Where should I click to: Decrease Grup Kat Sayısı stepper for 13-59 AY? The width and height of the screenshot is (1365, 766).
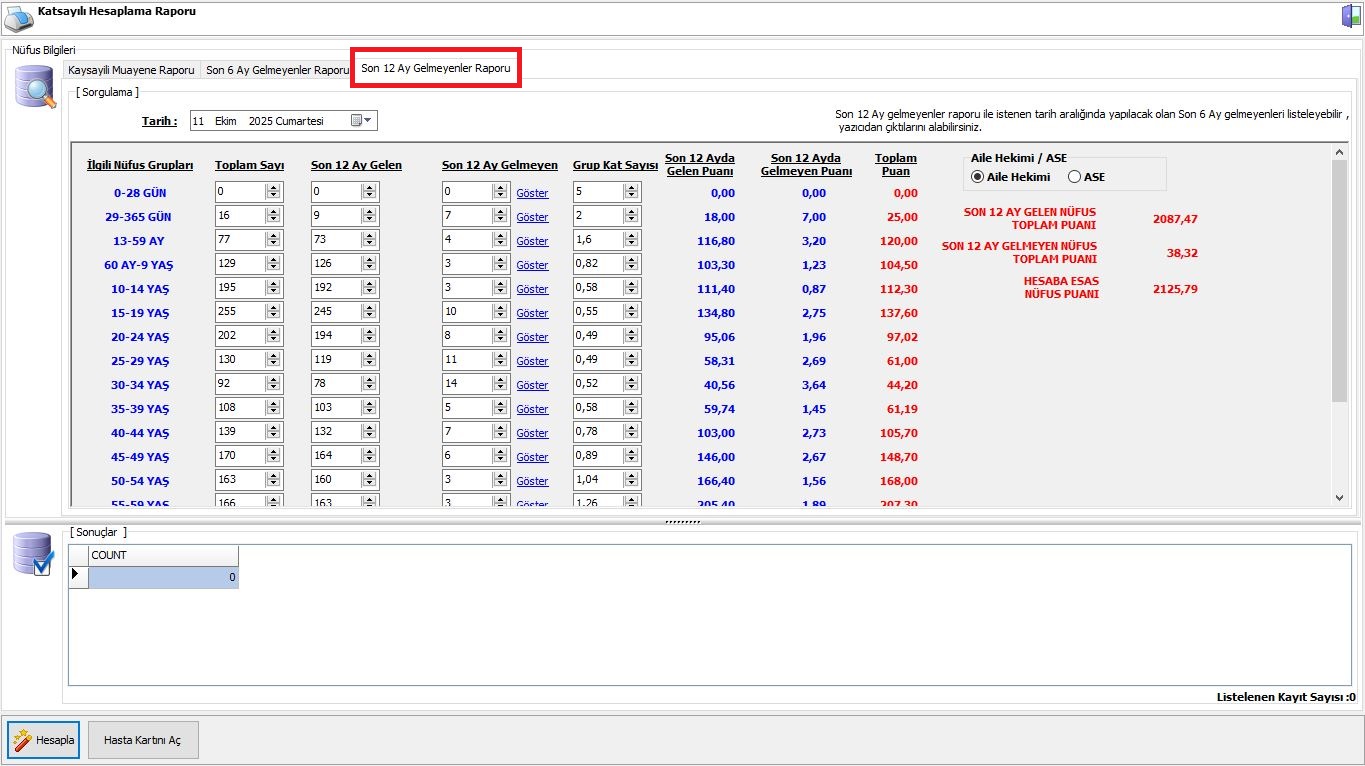pyautogui.click(x=631, y=245)
